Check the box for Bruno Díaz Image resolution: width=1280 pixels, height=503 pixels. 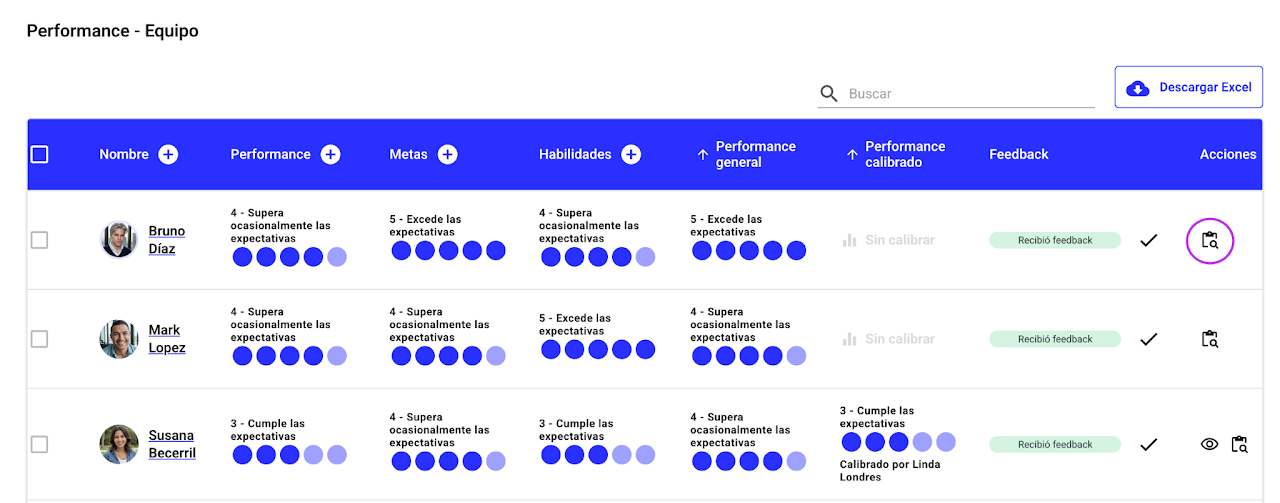click(39, 240)
